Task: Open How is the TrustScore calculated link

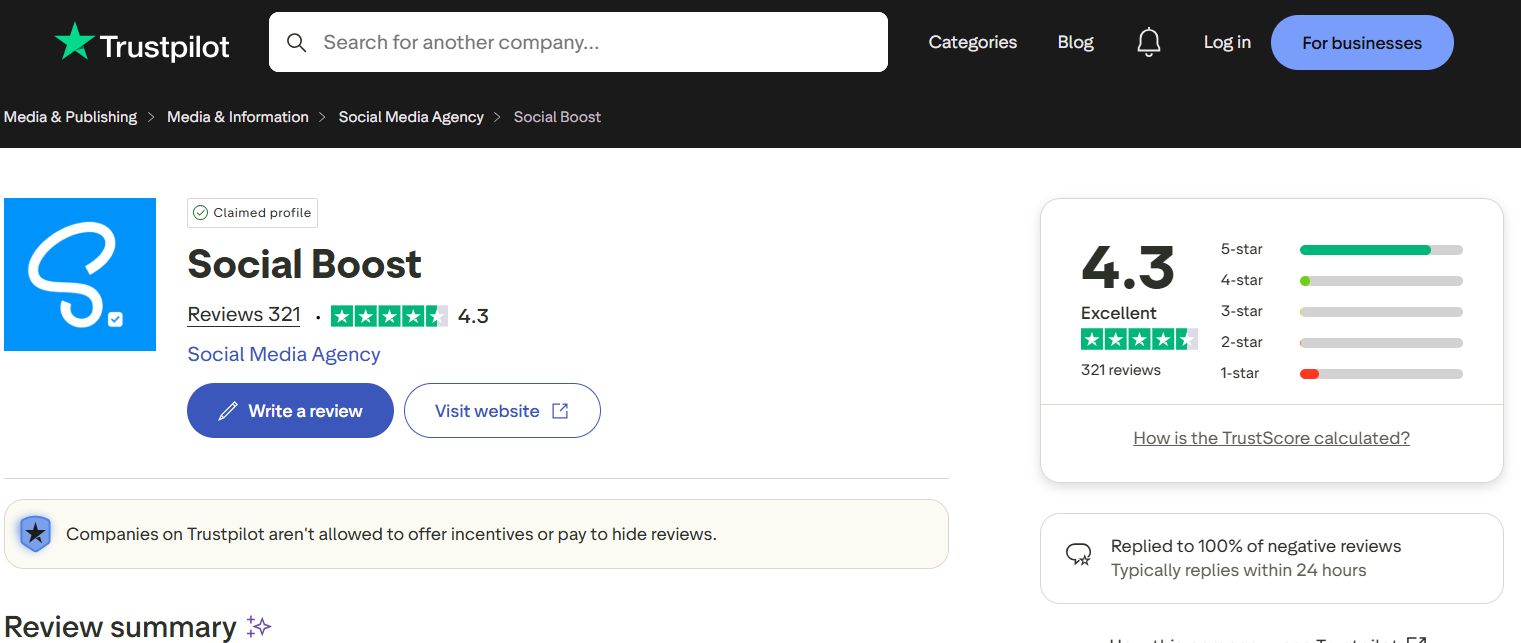Action: pos(1271,438)
